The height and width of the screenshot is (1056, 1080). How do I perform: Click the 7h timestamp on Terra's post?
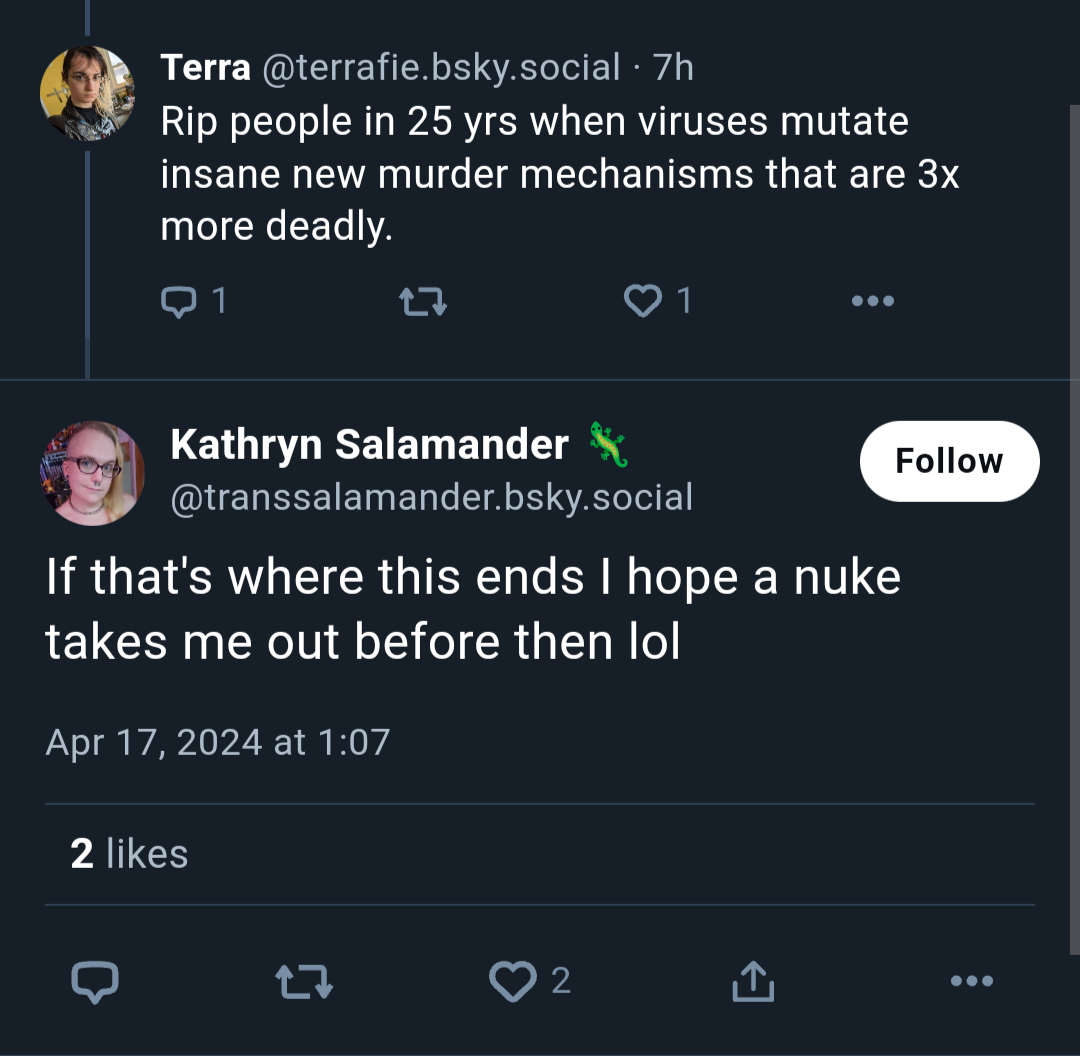pyautogui.click(x=673, y=68)
